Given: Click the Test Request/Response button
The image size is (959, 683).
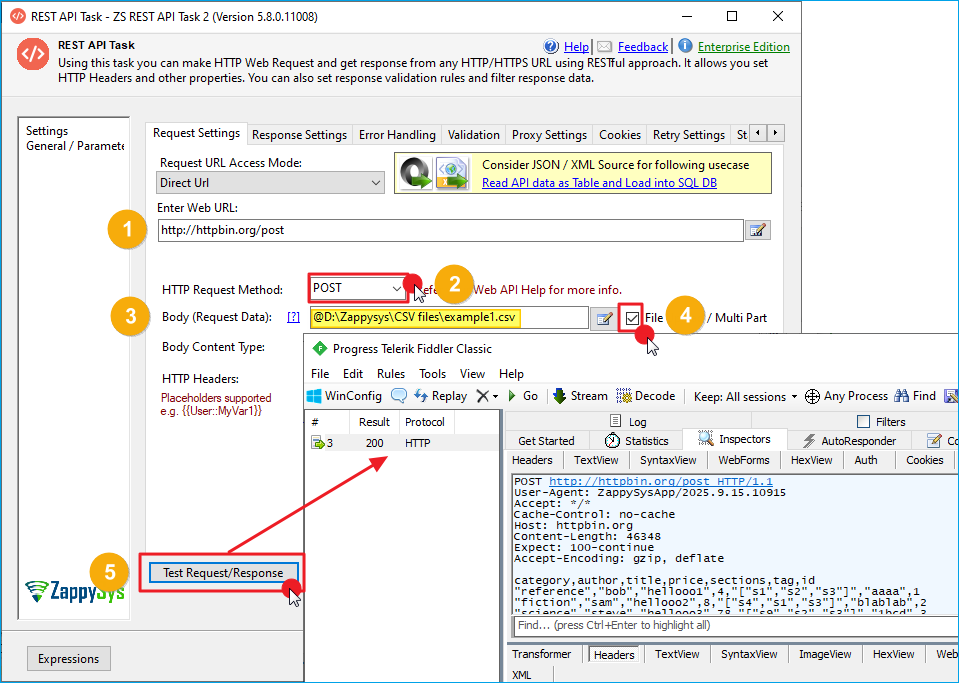Looking at the screenshot, I should pyautogui.click(x=223, y=573).
